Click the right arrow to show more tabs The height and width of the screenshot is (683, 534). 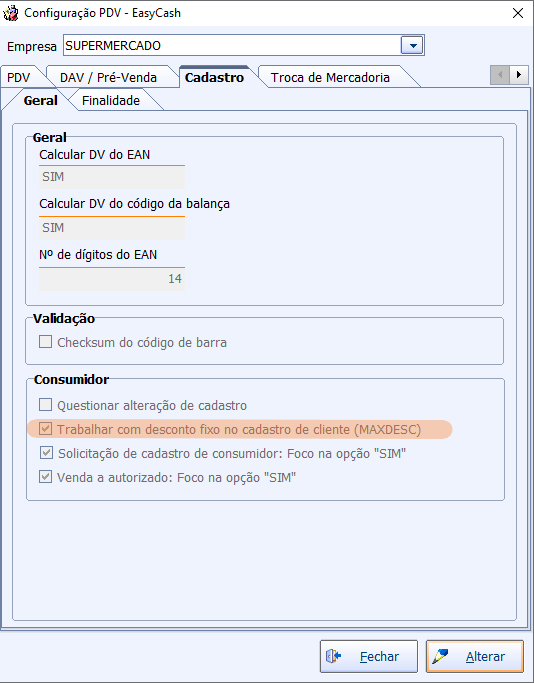pos(519,75)
